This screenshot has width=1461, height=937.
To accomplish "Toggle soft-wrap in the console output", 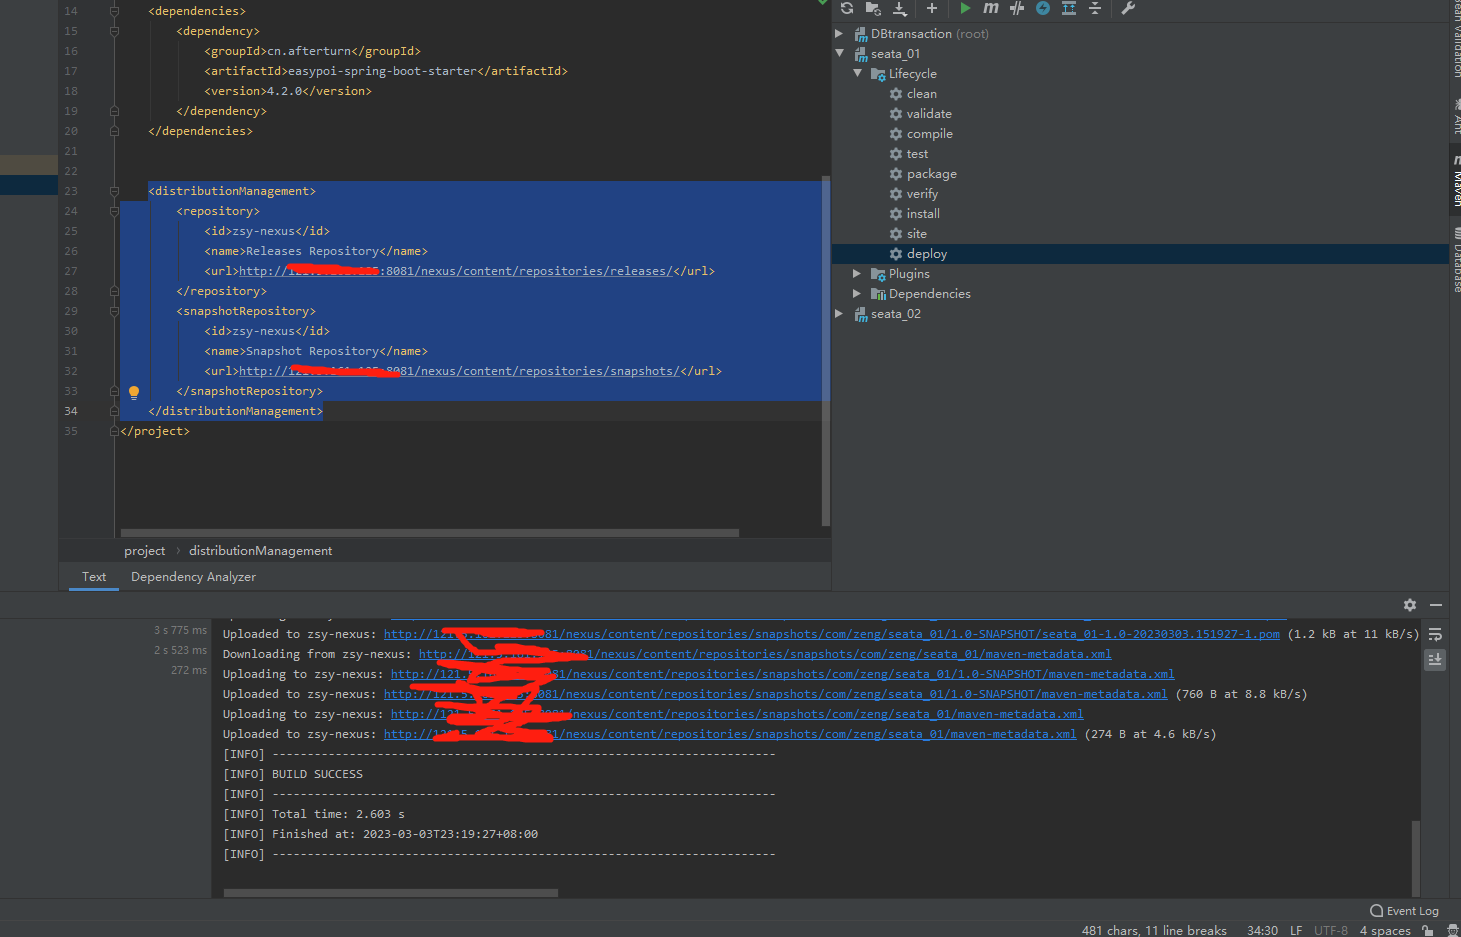I will tap(1435, 634).
